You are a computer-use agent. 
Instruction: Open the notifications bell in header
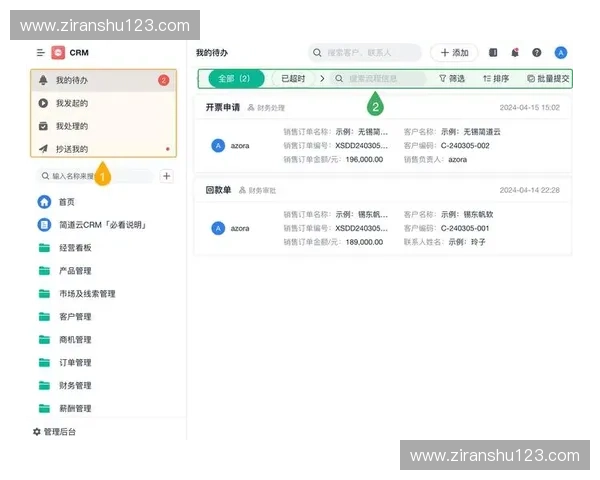[515, 53]
